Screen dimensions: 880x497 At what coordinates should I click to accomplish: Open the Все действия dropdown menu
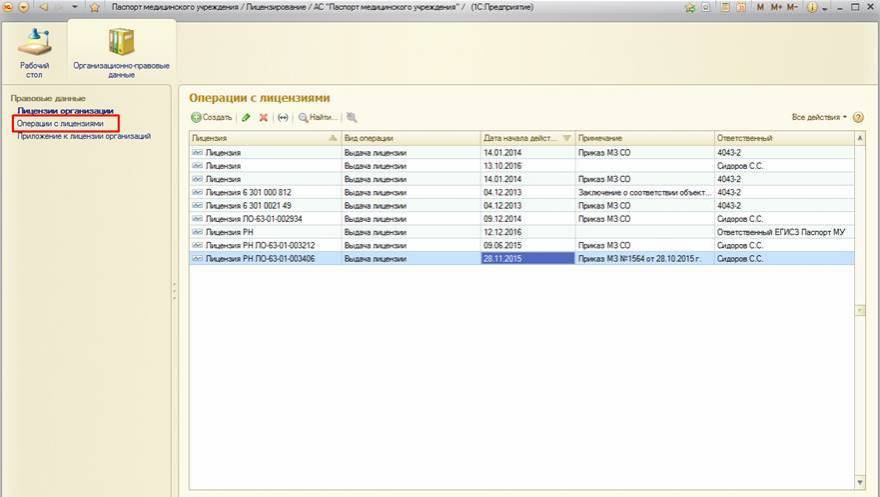pos(818,117)
